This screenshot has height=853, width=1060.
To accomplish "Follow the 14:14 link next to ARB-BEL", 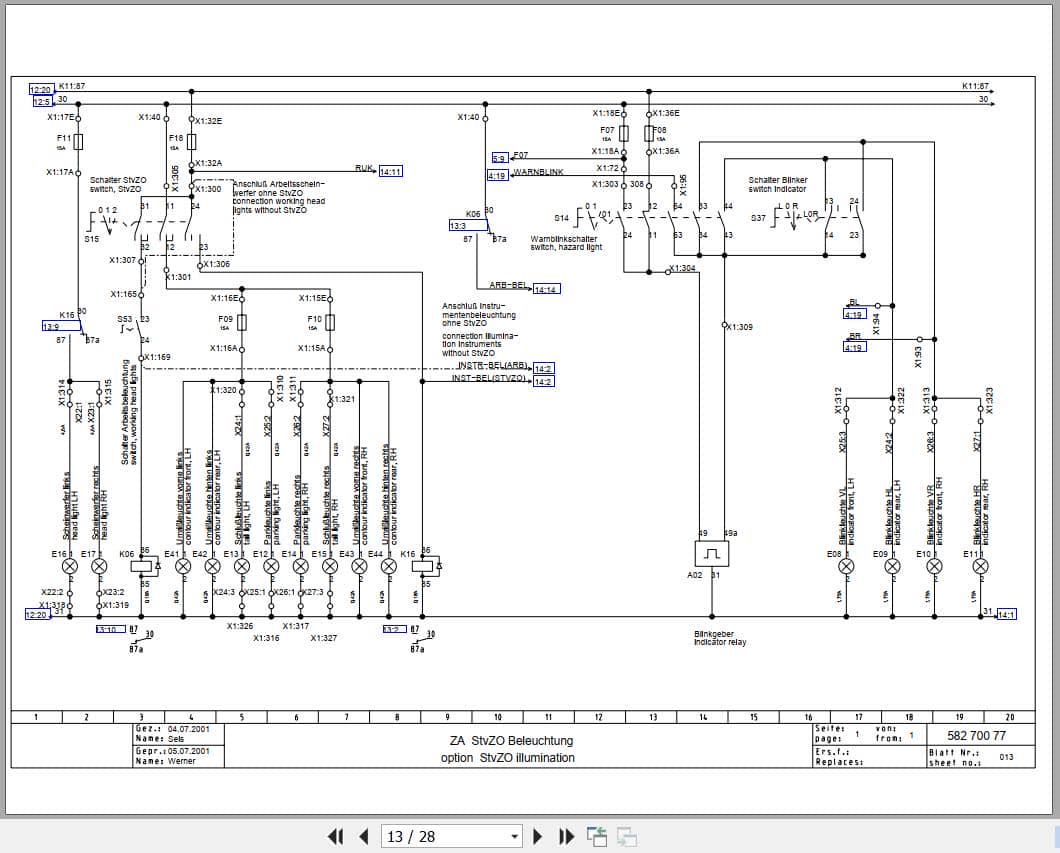I will coord(546,289).
